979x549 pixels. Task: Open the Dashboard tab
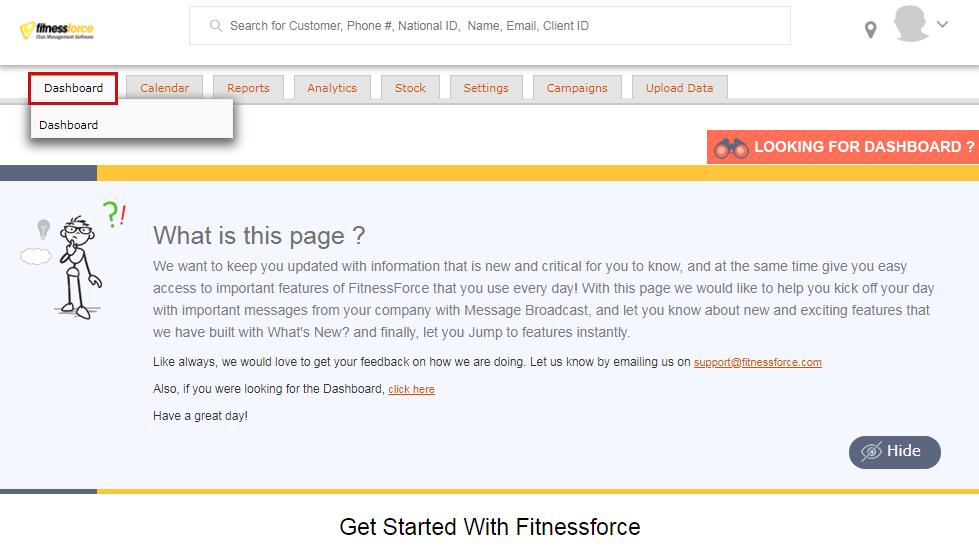pos(73,88)
